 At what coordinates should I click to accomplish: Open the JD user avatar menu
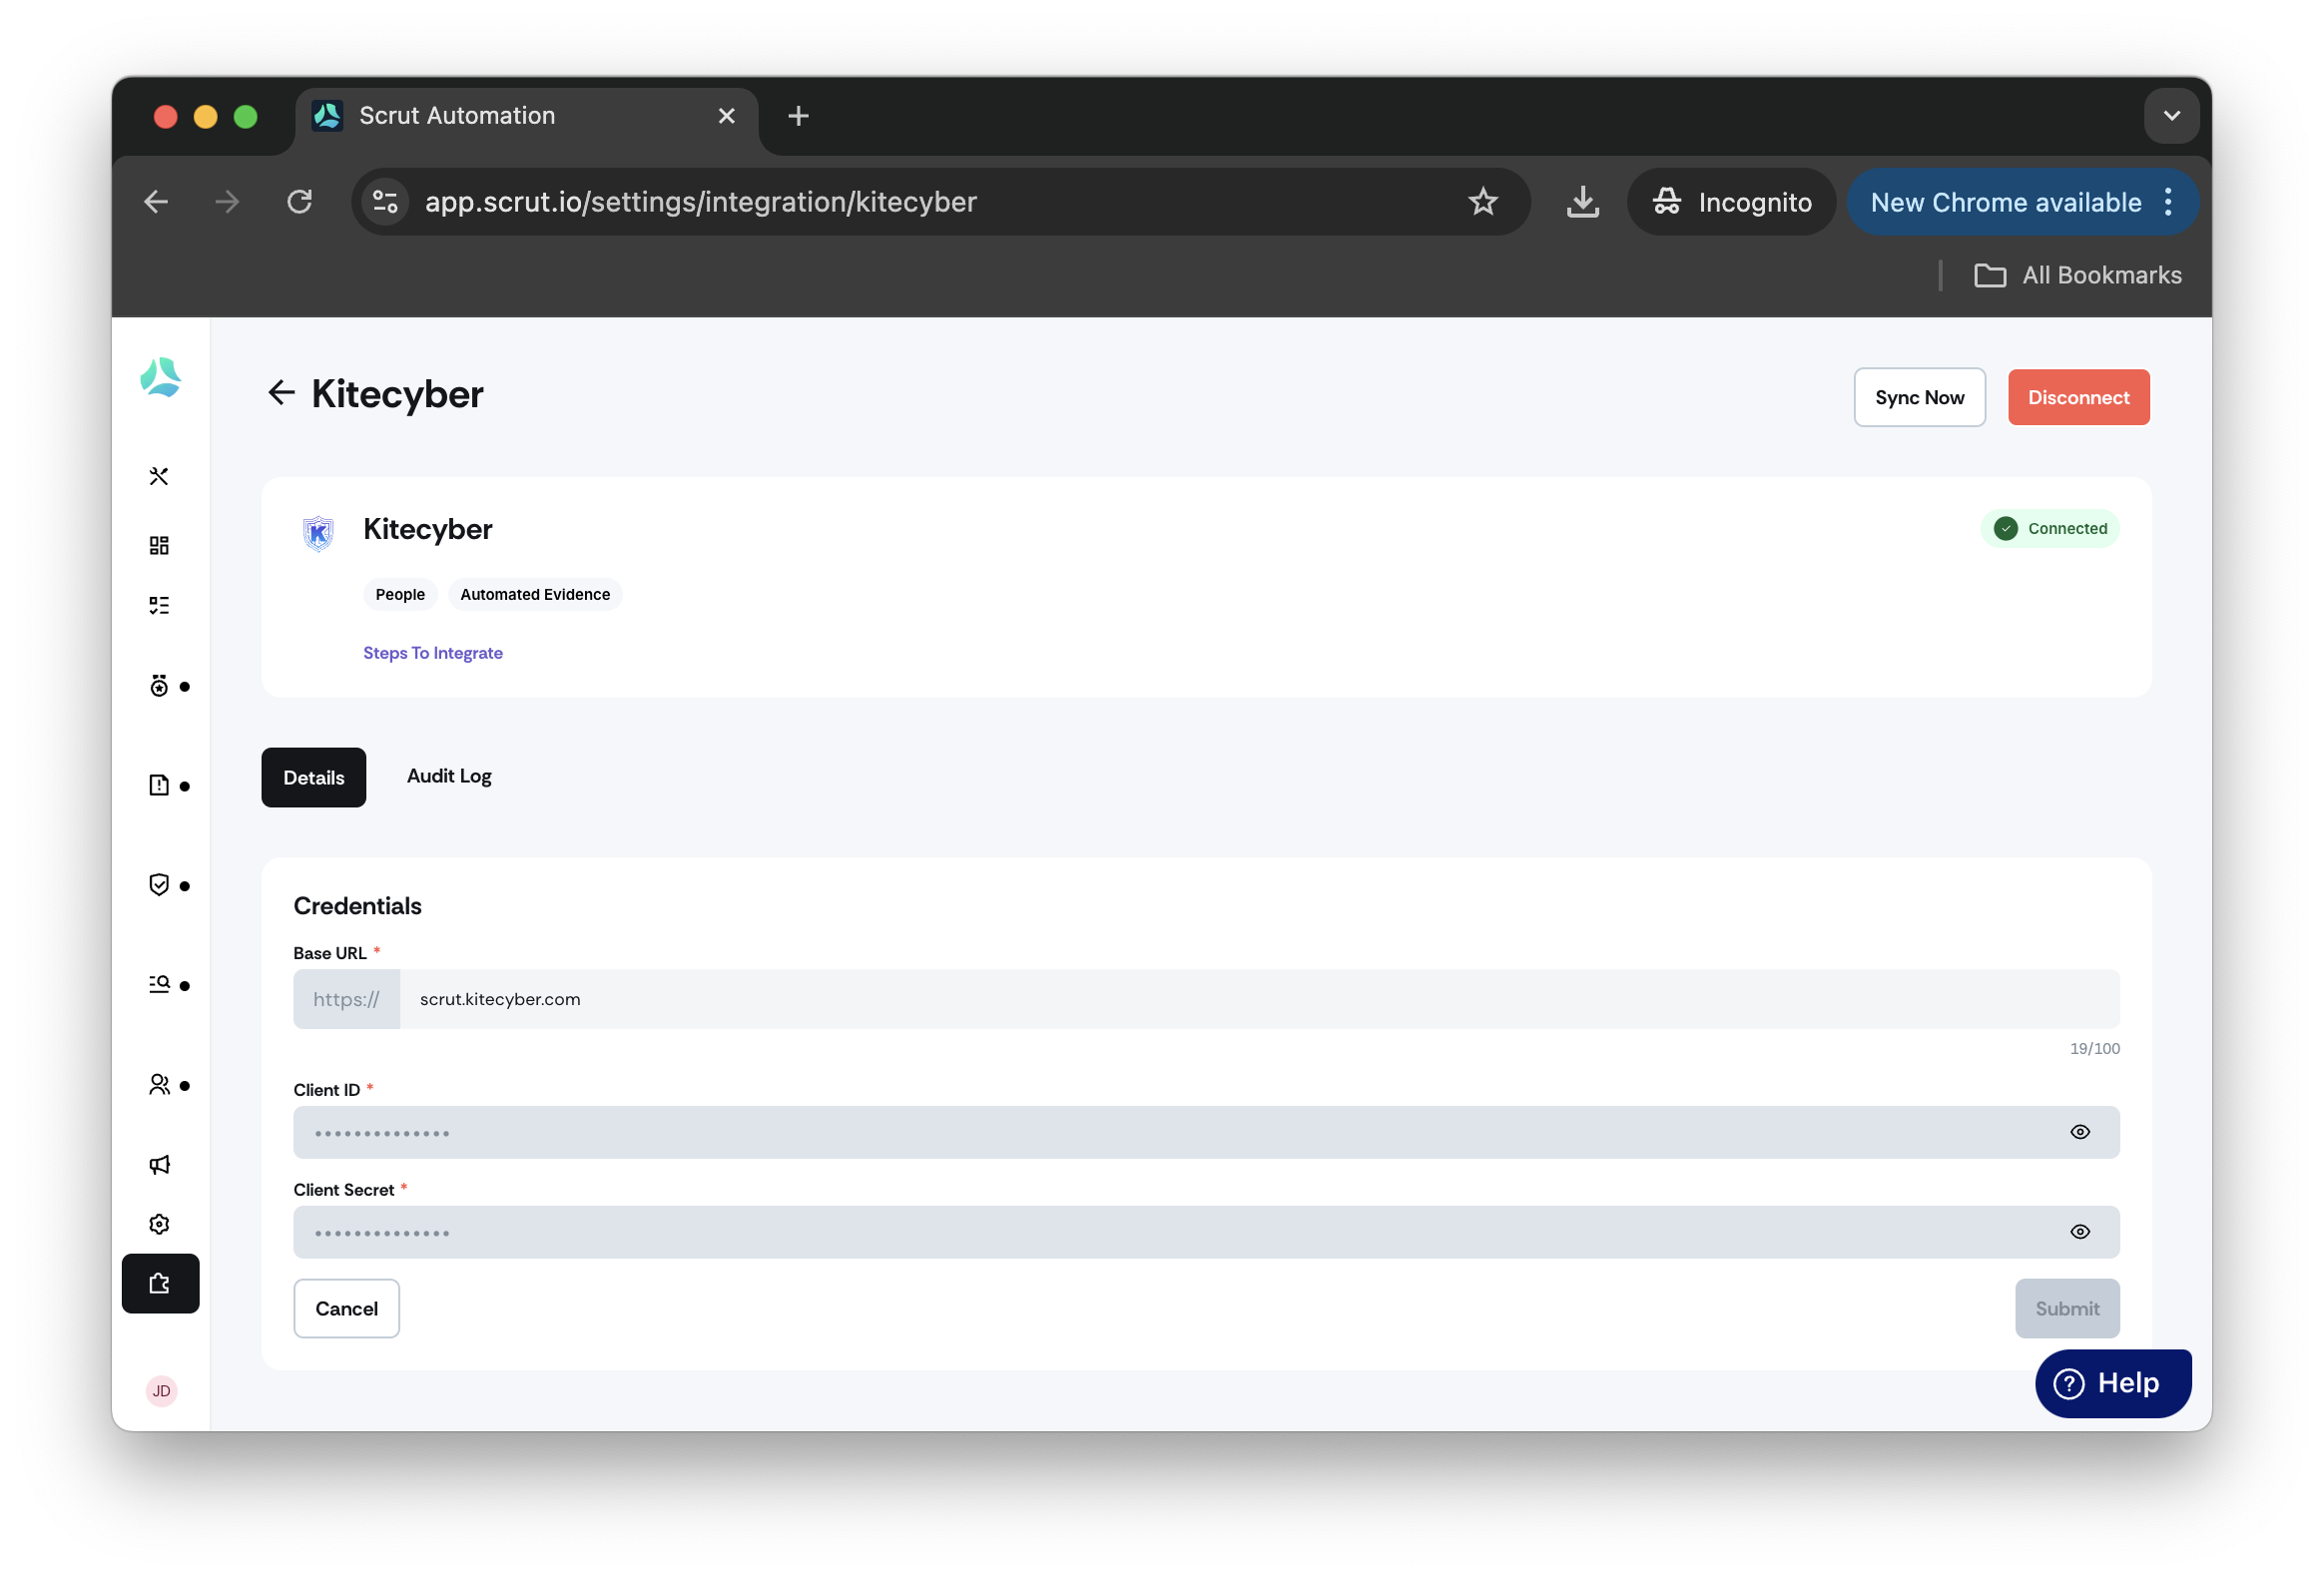click(x=161, y=1391)
